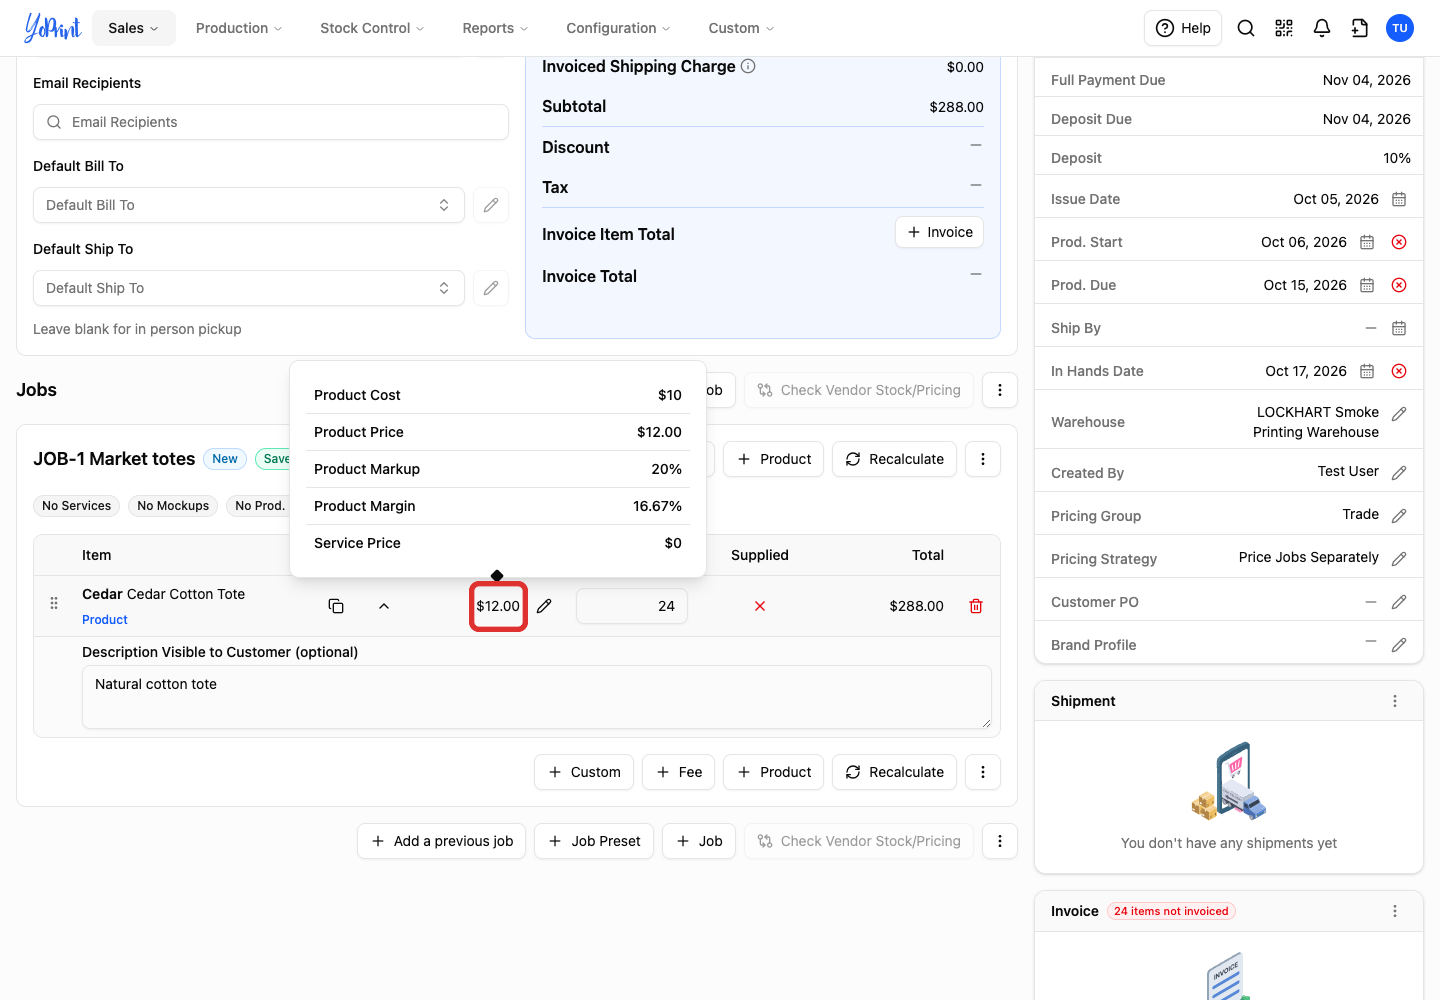Click the Help button
Screen dimensions: 1440x1000
click(x=1183, y=28)
